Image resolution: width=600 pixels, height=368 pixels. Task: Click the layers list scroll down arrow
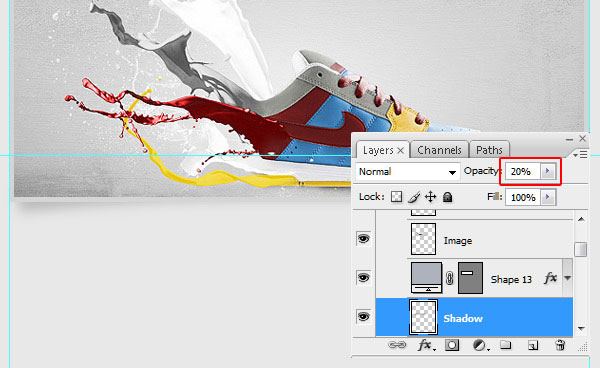point(581,329)
